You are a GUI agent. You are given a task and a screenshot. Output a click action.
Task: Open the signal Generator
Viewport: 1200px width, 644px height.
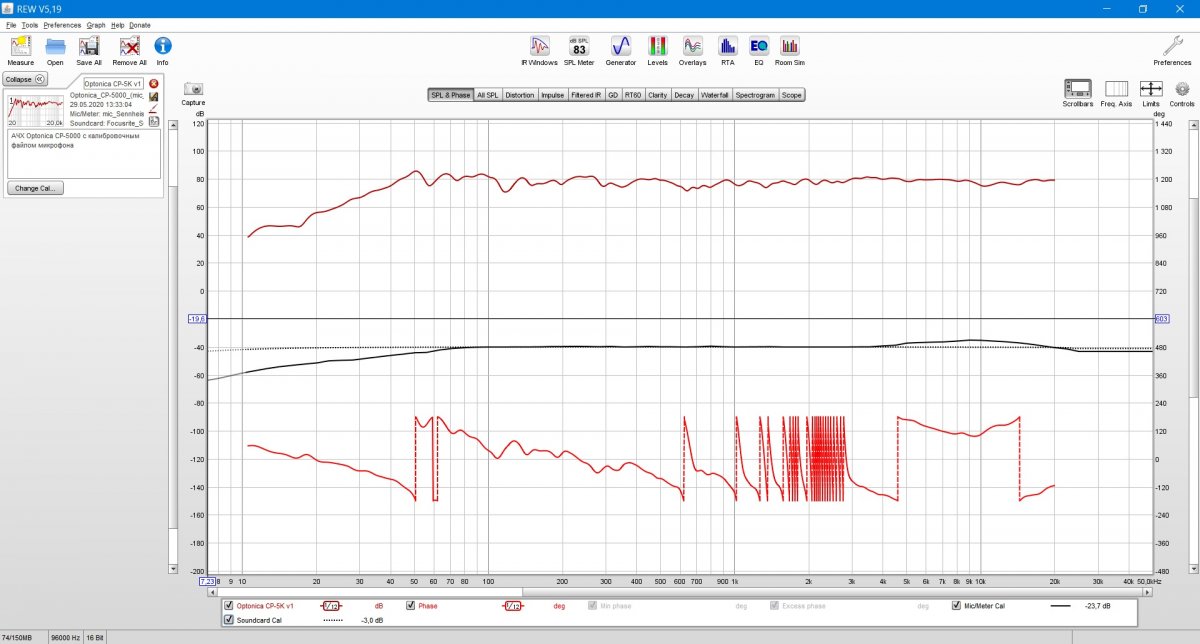620,50
